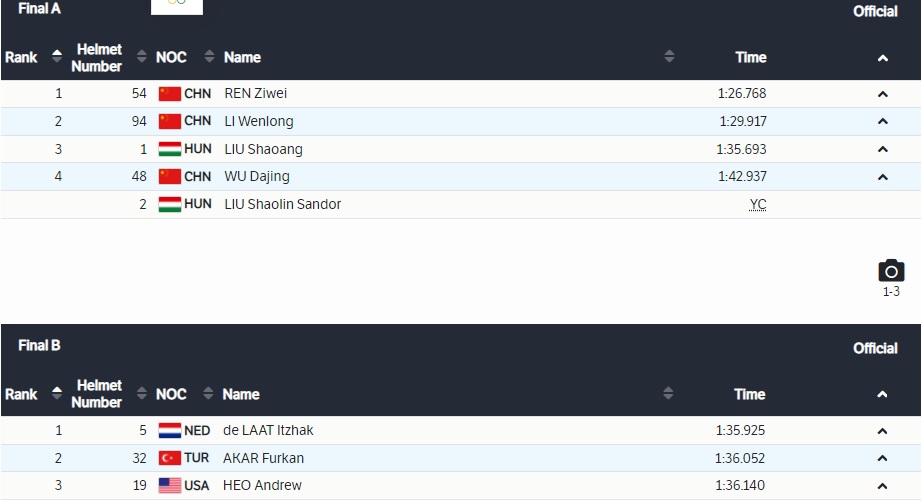Click the photo finish camera icon

click(891, 271)
